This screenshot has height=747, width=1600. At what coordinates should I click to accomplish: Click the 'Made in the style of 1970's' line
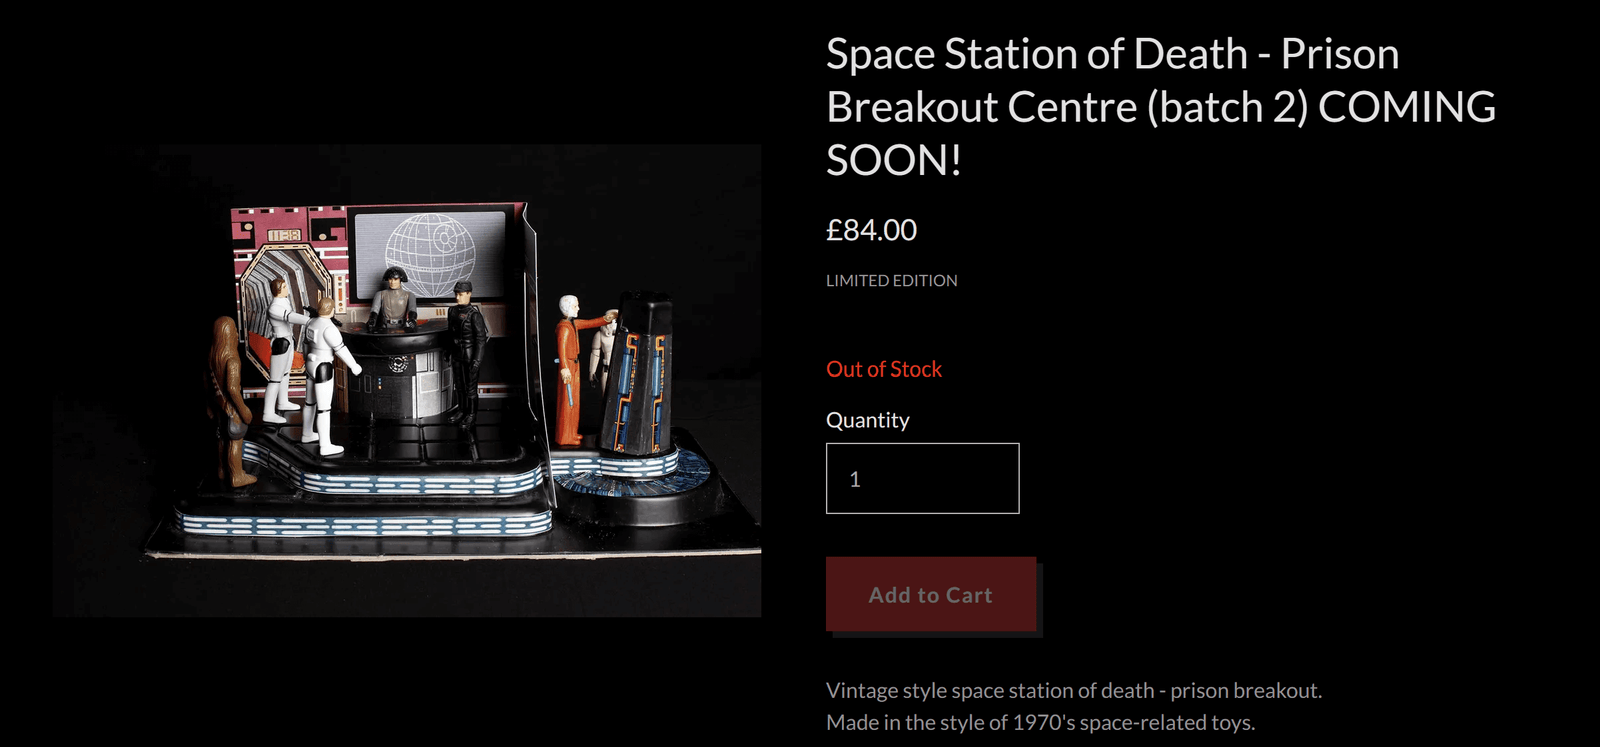point(1040,722)
